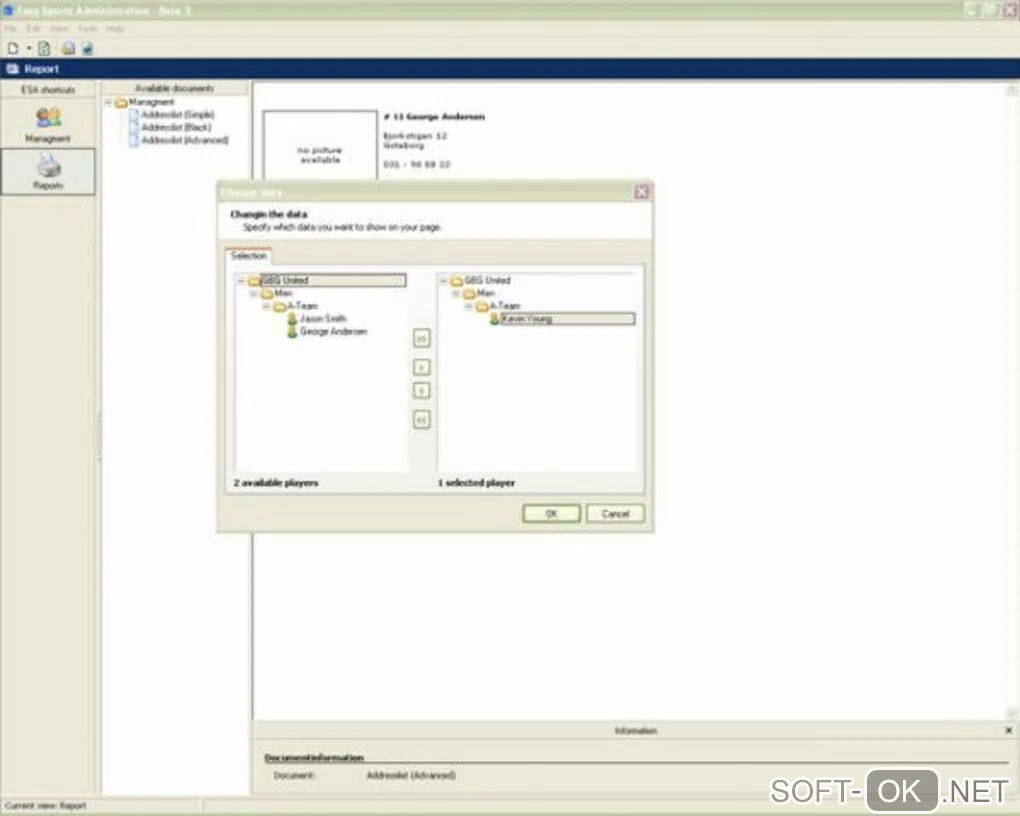Select the Managment folder in documents tree
The height and width of the screenshot is (816, 1020).
(x=151, y=102)
